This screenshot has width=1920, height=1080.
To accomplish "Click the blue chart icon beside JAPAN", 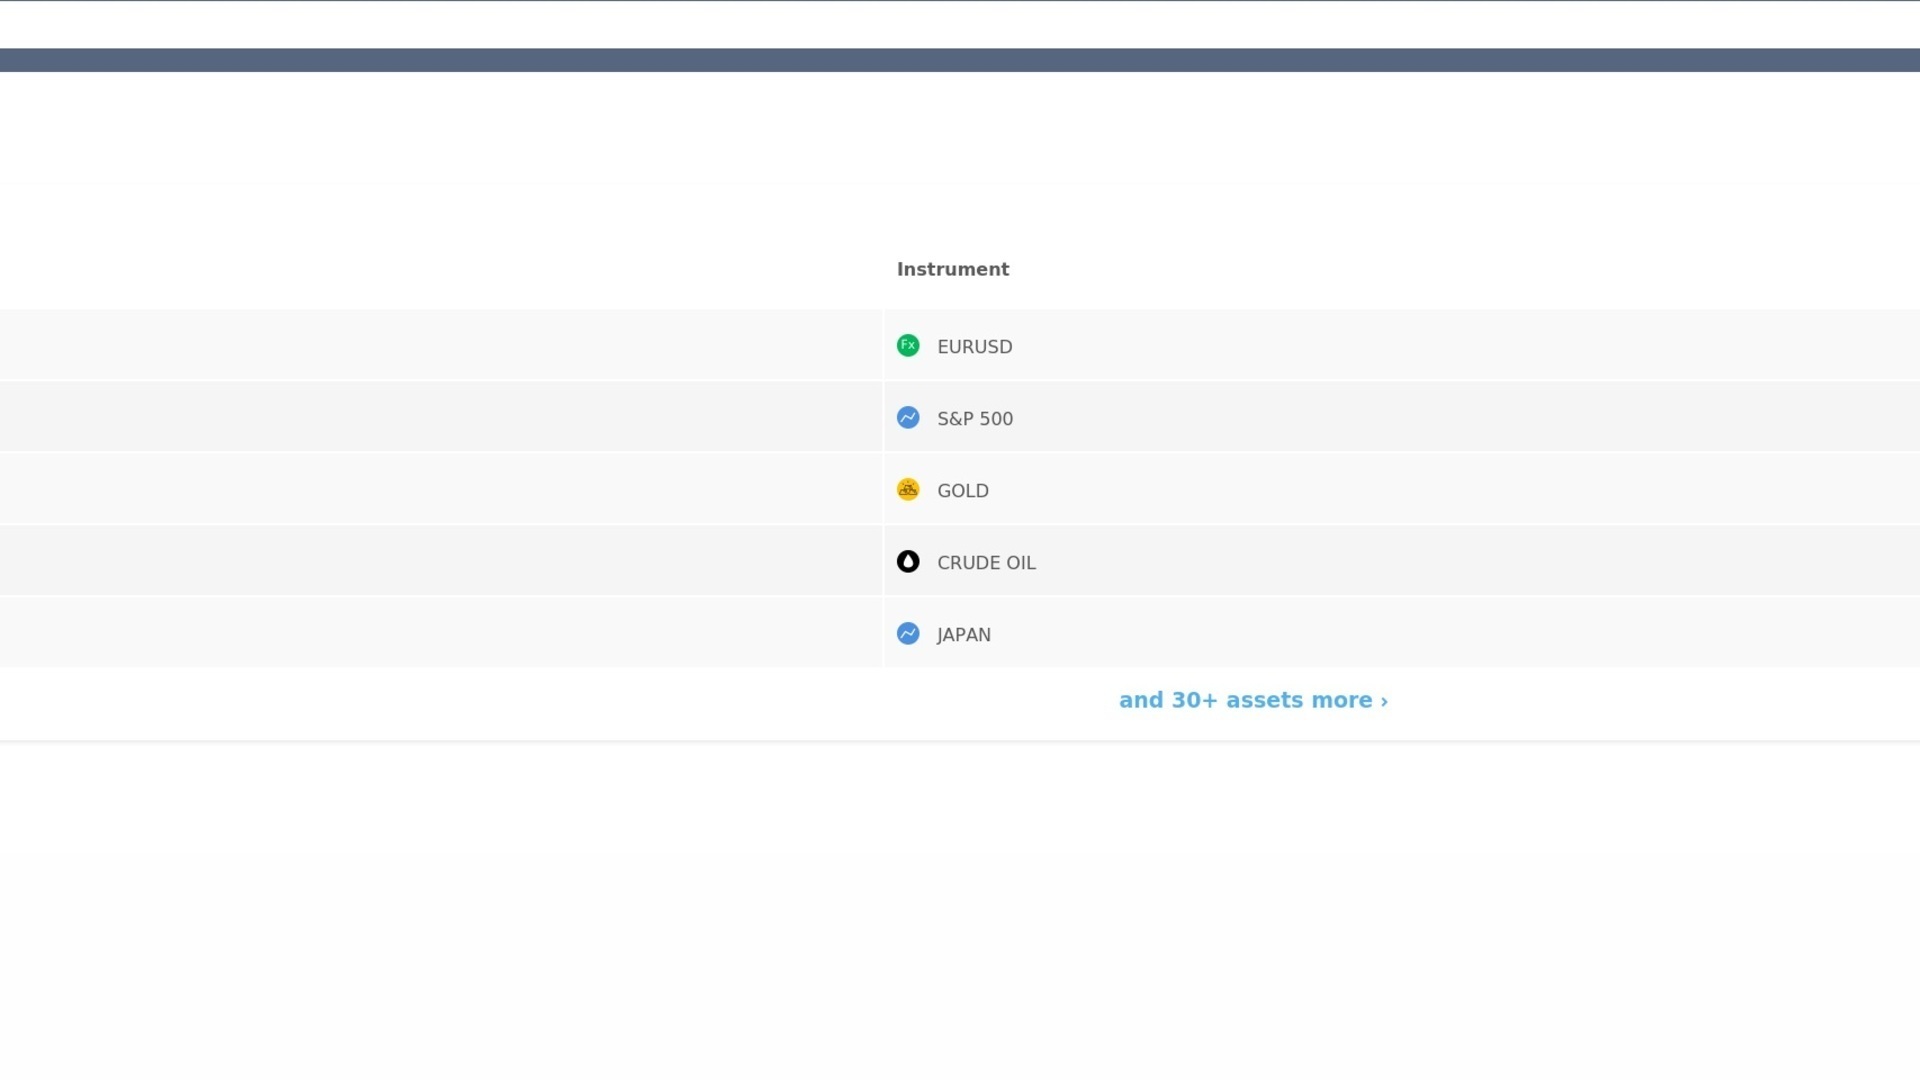I will (x=908, y=634).
